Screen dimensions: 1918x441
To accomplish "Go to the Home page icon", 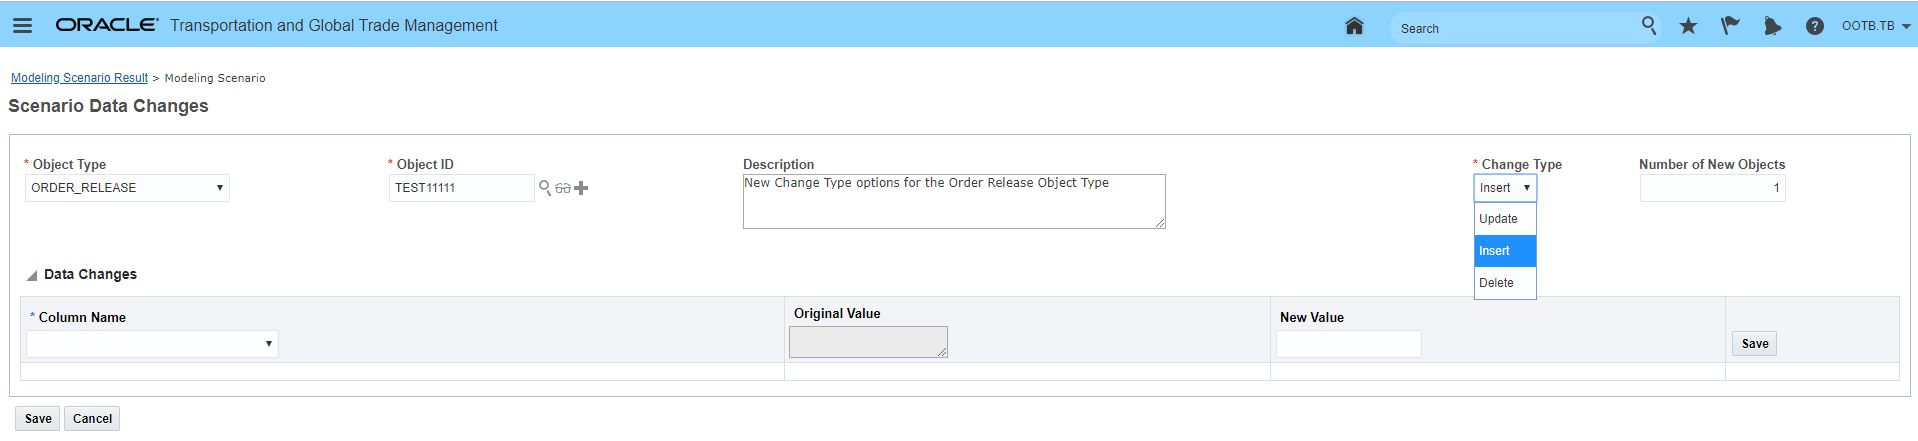I will pos(1354,26).
